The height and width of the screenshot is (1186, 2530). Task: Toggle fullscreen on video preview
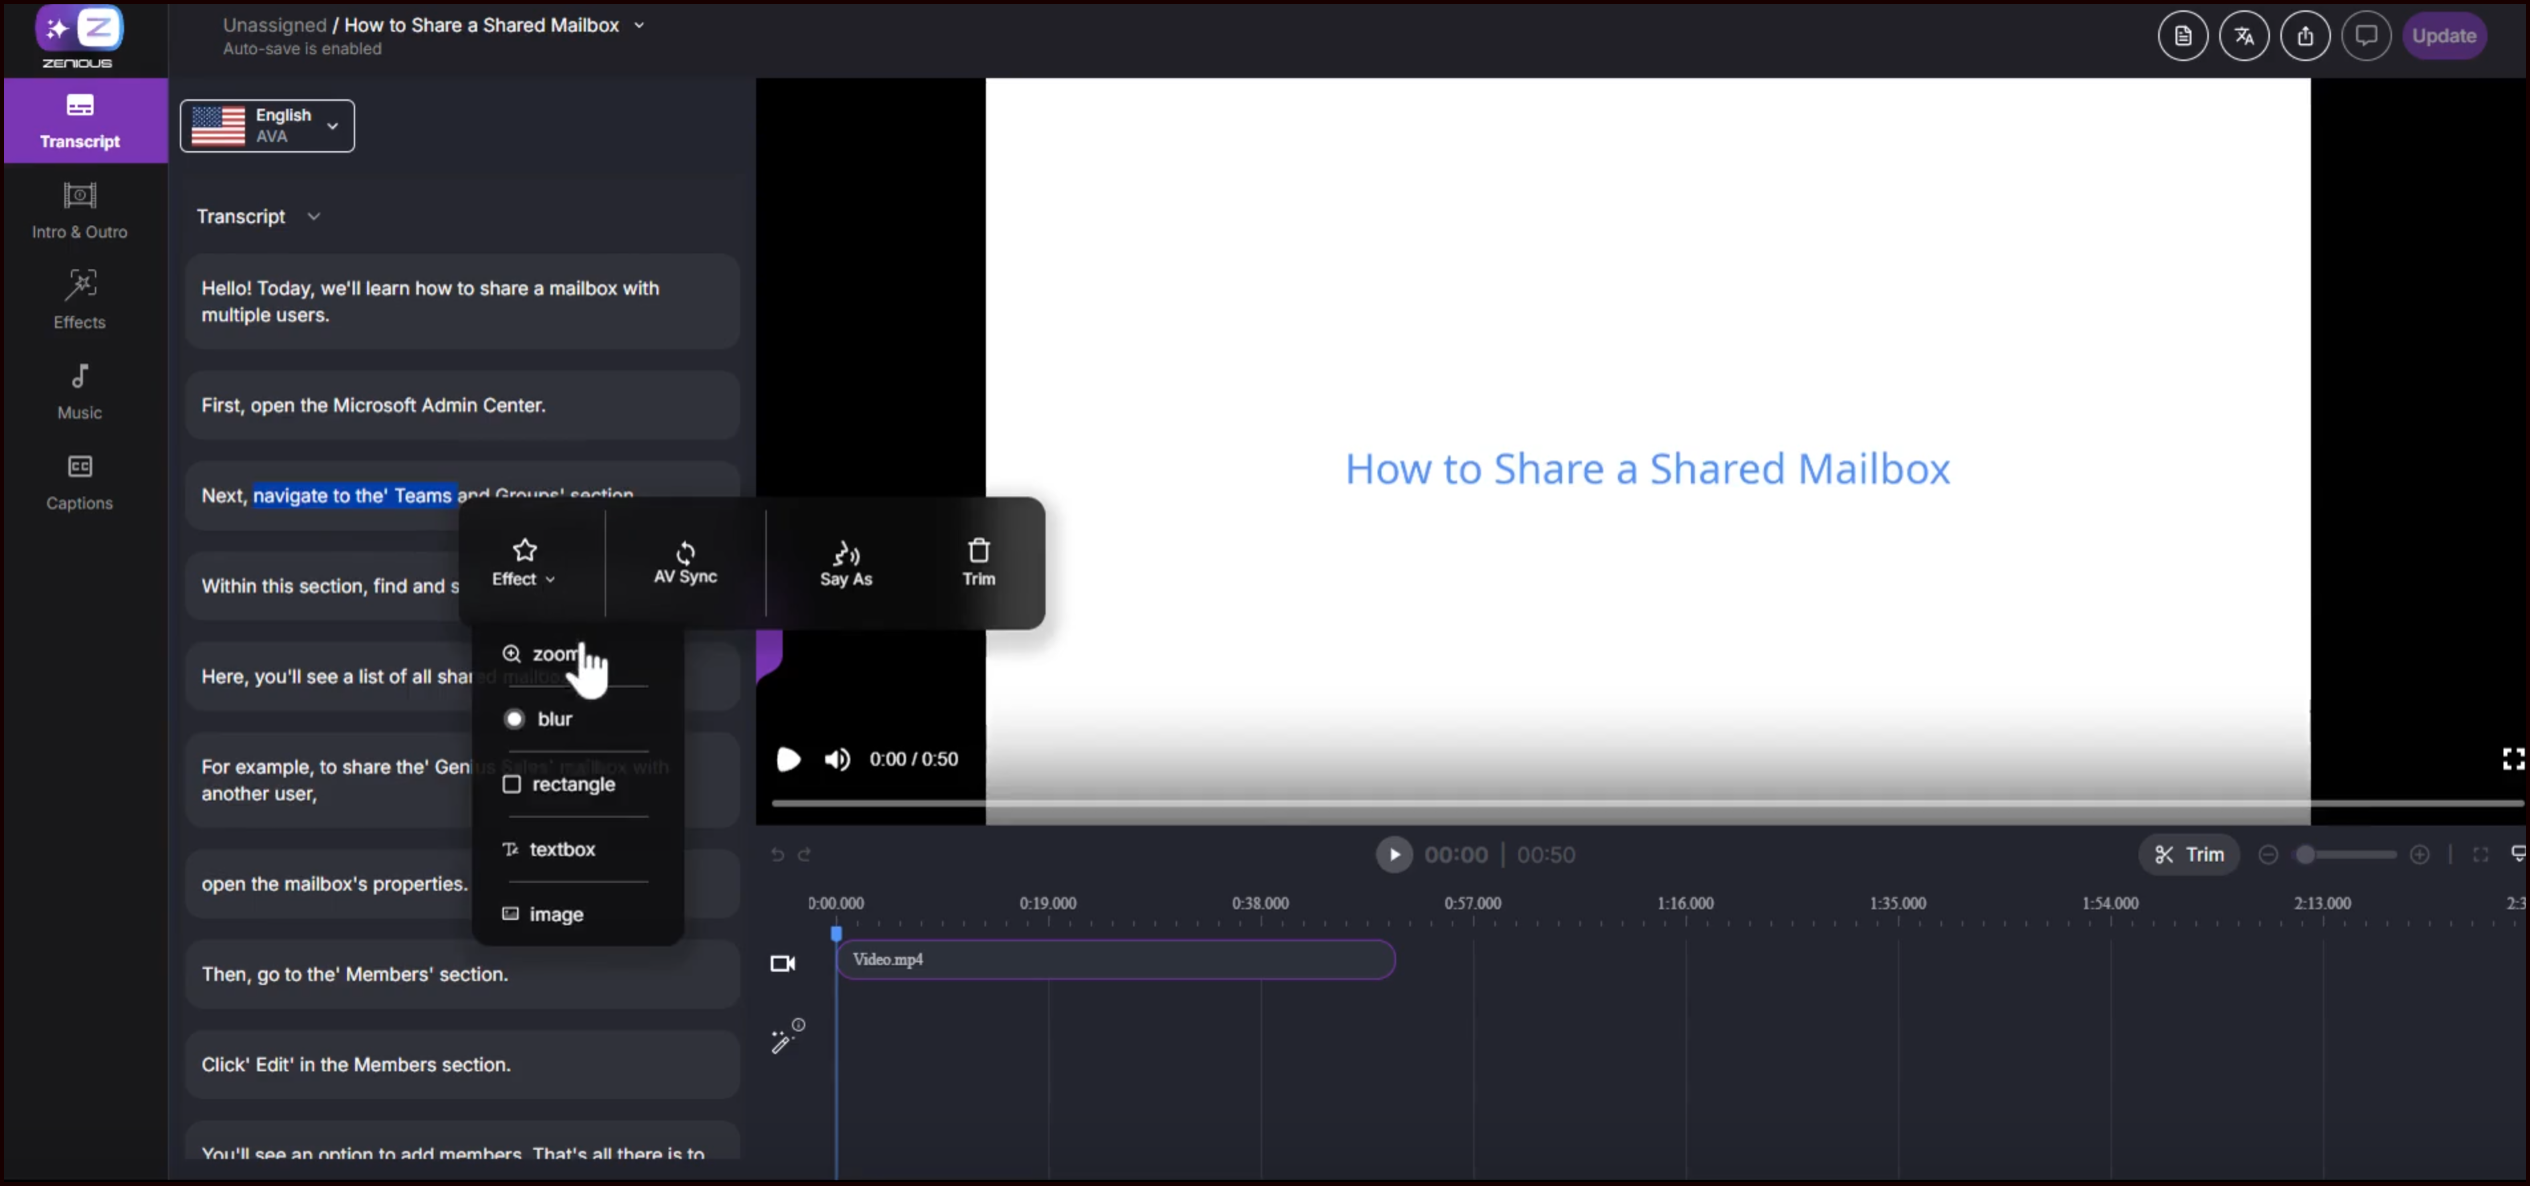[x=2512, y=759]
